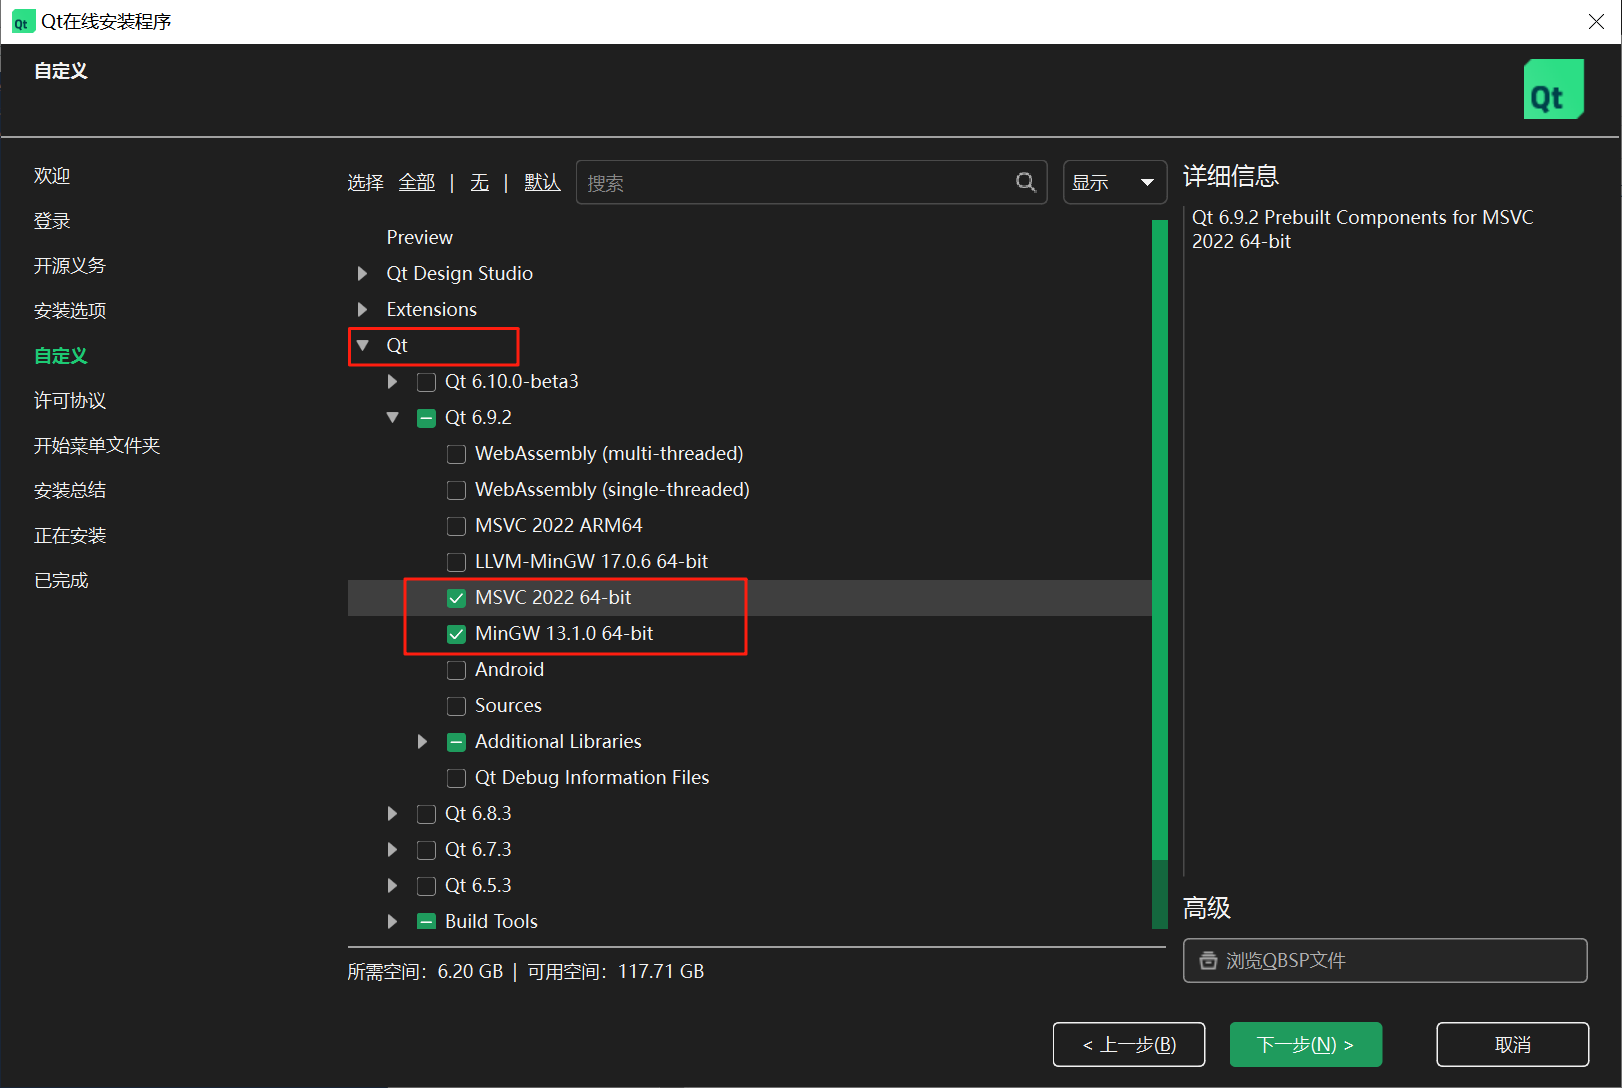Click the 浏览QBSP文件 button
1622x1088 pixels.
click(1385, 960)
